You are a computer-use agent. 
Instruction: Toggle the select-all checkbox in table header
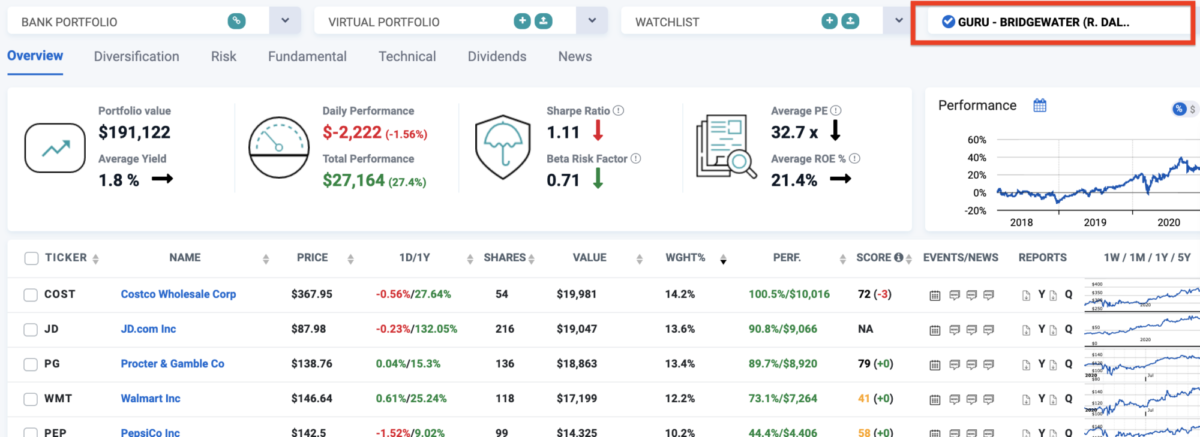31,258
